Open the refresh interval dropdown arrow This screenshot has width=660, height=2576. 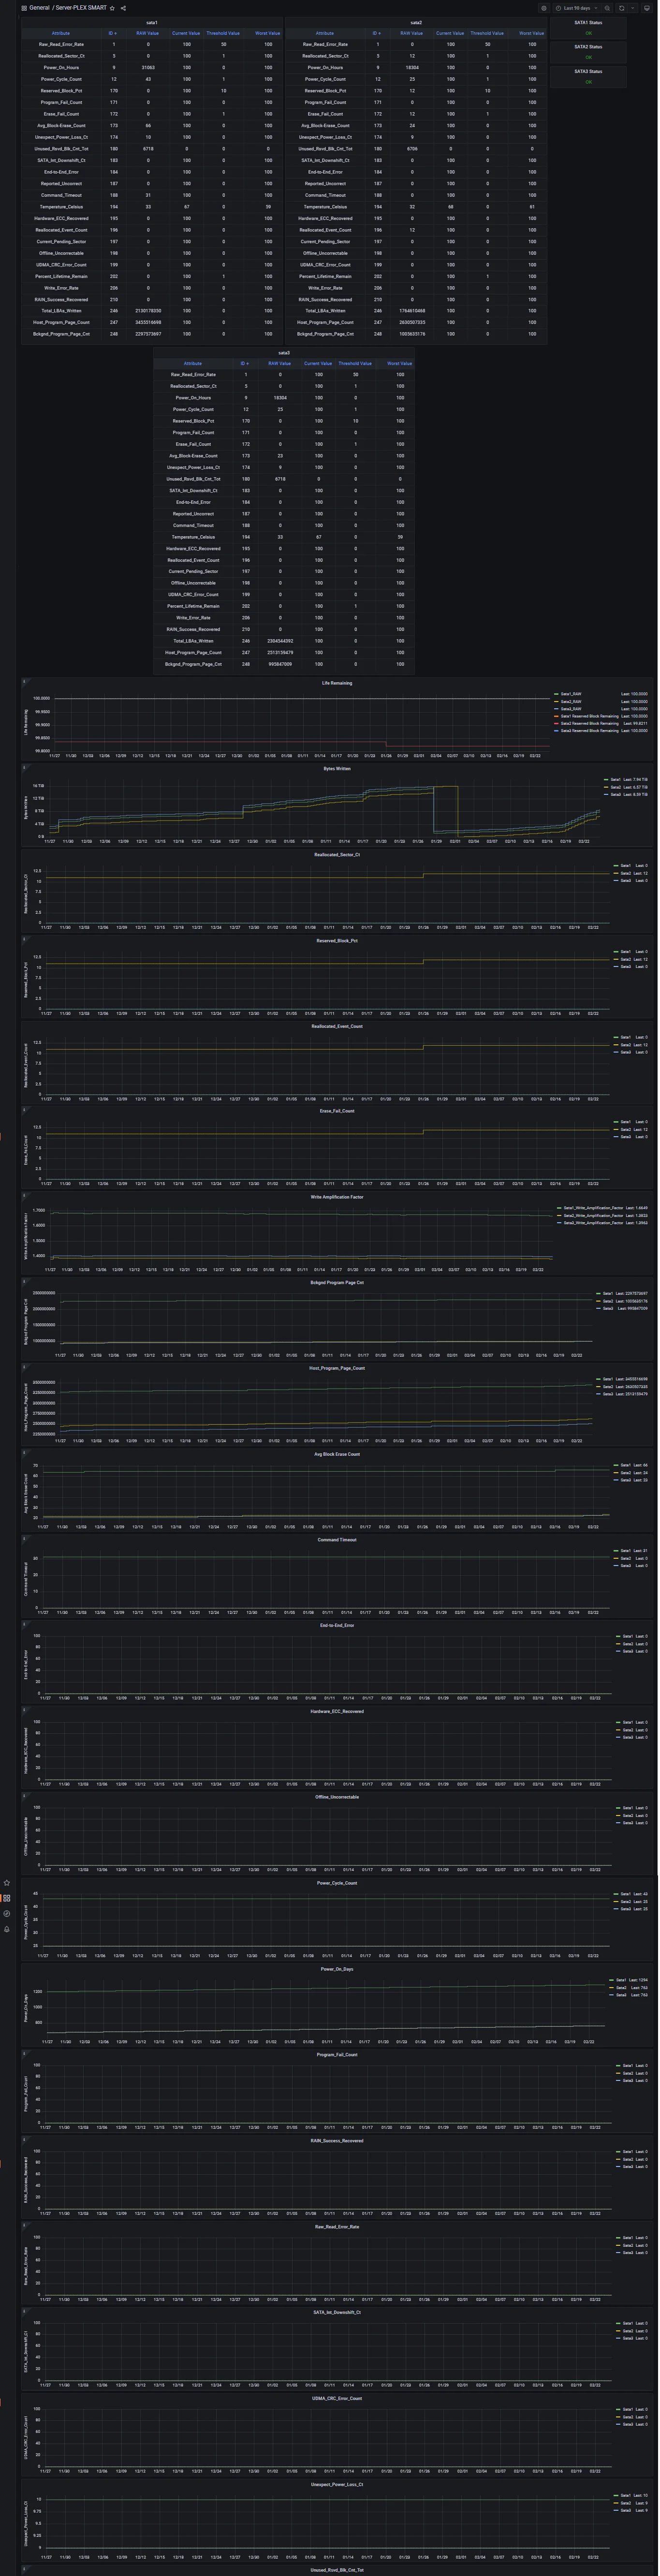coord(632,8)
